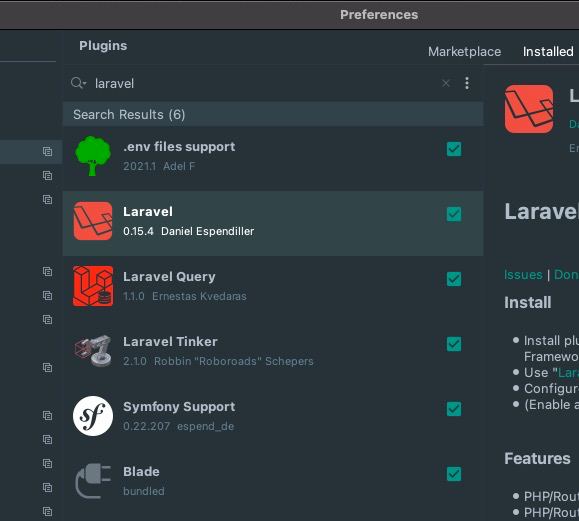Screen dimensions: 579x521
Task: Click the .env files support tree icon
Action: coord(93,156)
